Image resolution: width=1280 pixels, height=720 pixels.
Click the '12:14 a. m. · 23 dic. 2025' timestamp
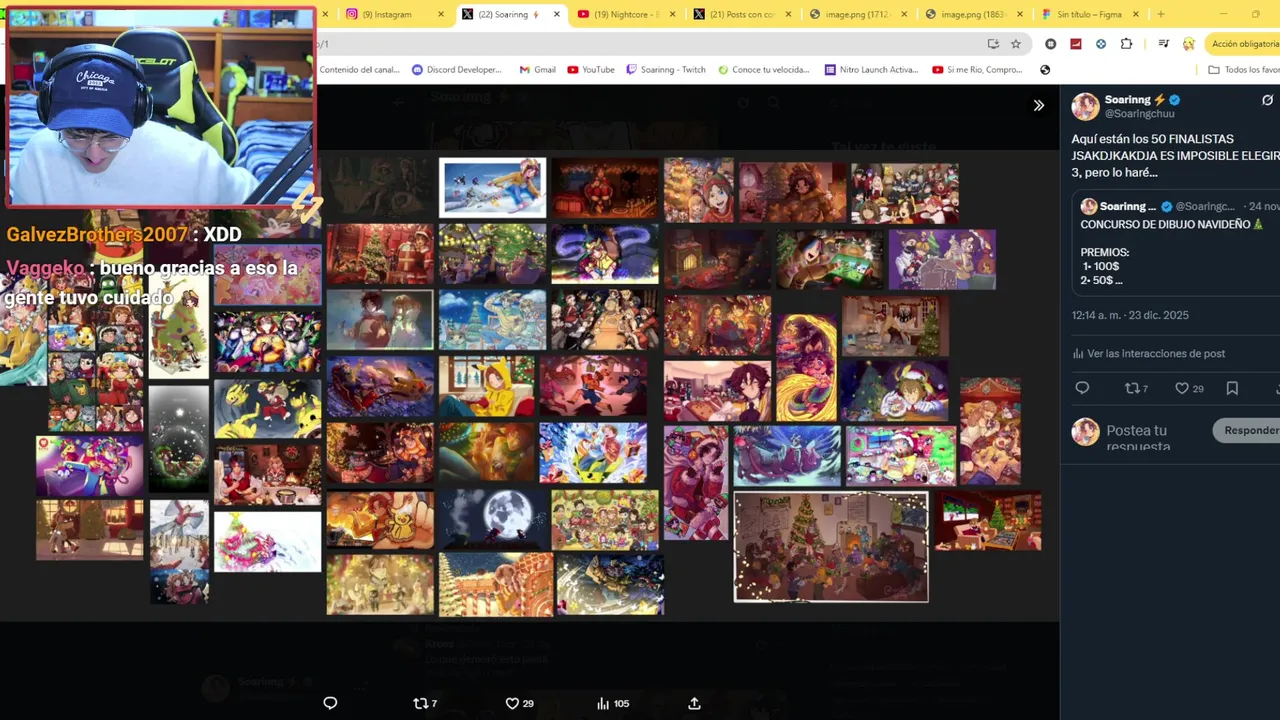coord(1130,315)
